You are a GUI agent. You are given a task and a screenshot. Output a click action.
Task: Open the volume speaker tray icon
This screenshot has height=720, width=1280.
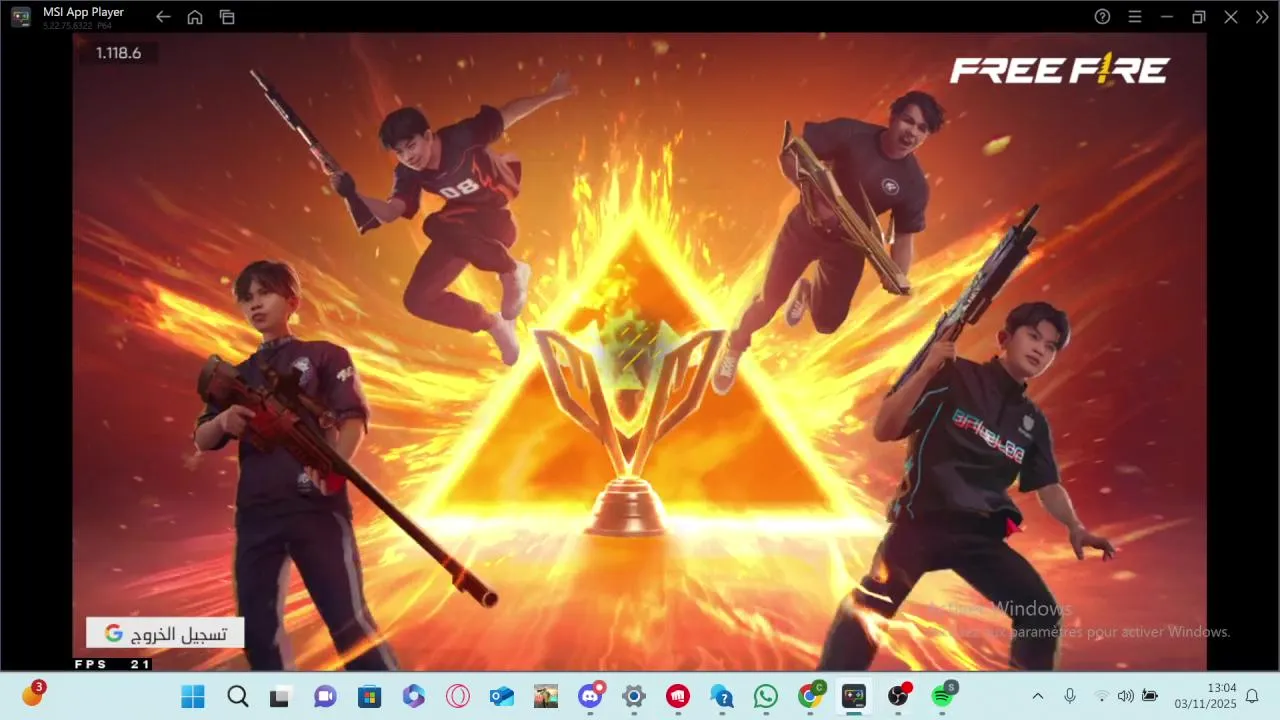(1125, 696)
